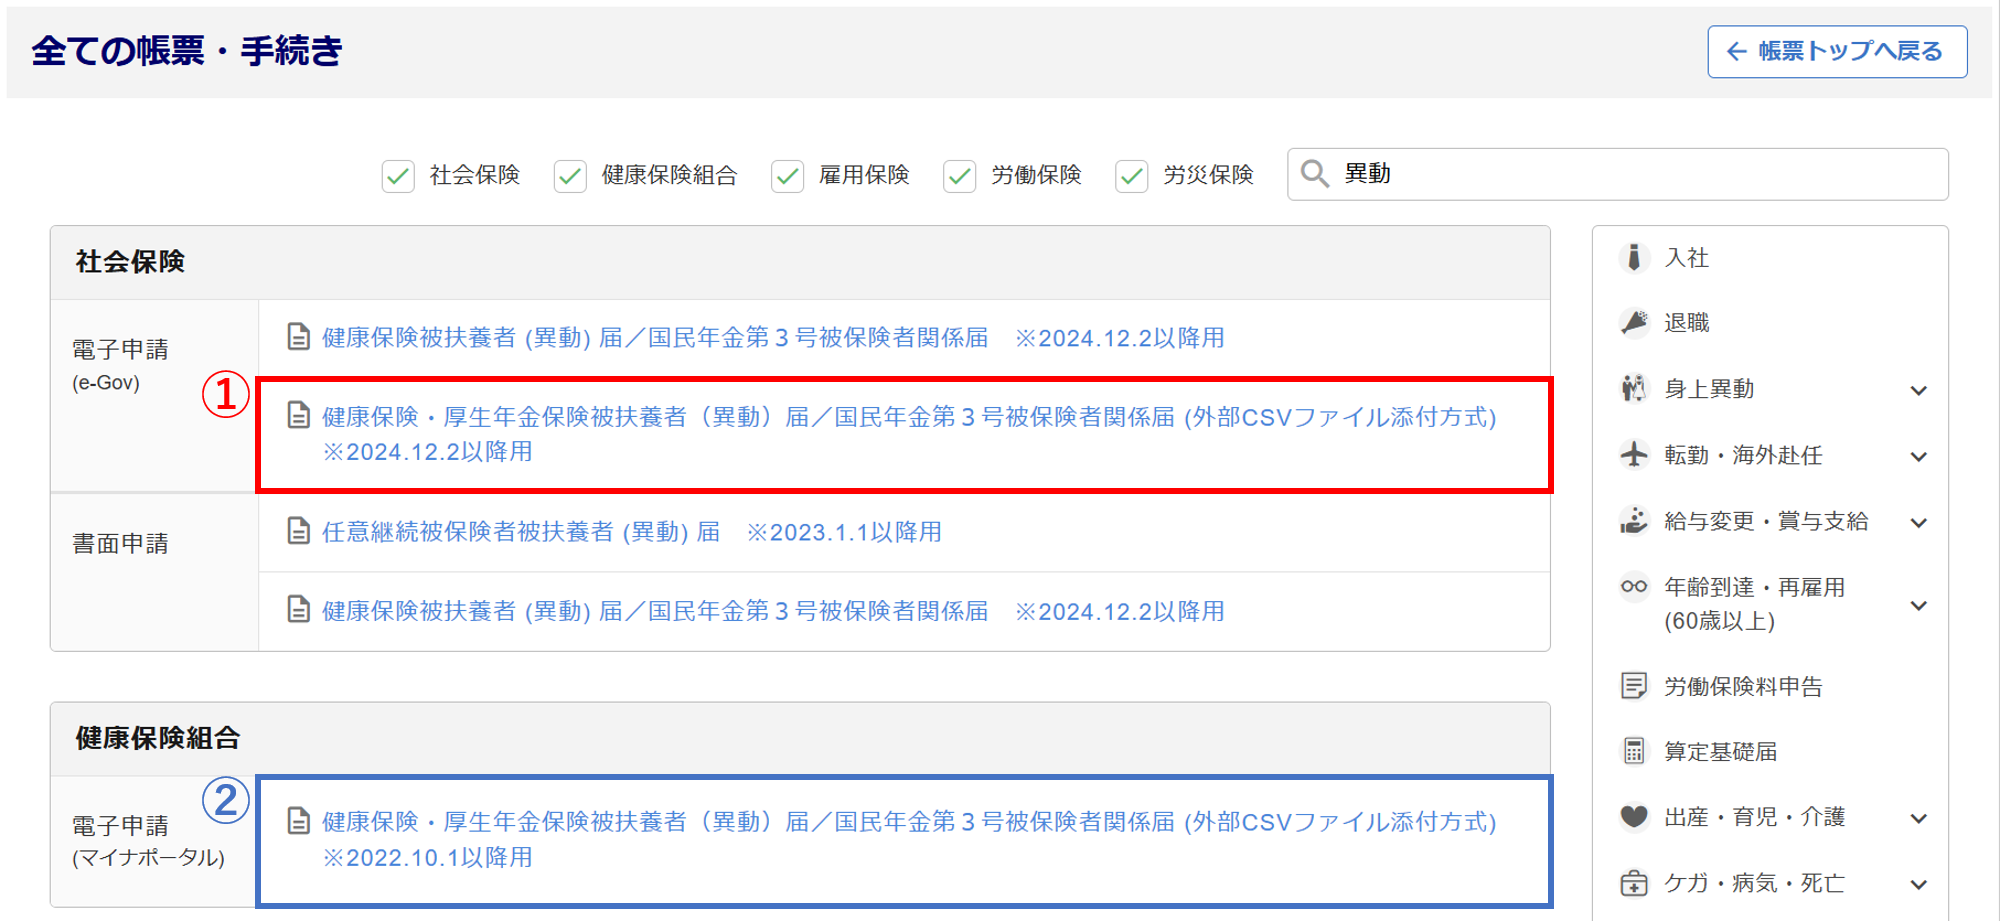This screenshot has width=2000, height=921.
Task: Click the 出産・育児・介護 heart icon
Action: [1634, 816]
